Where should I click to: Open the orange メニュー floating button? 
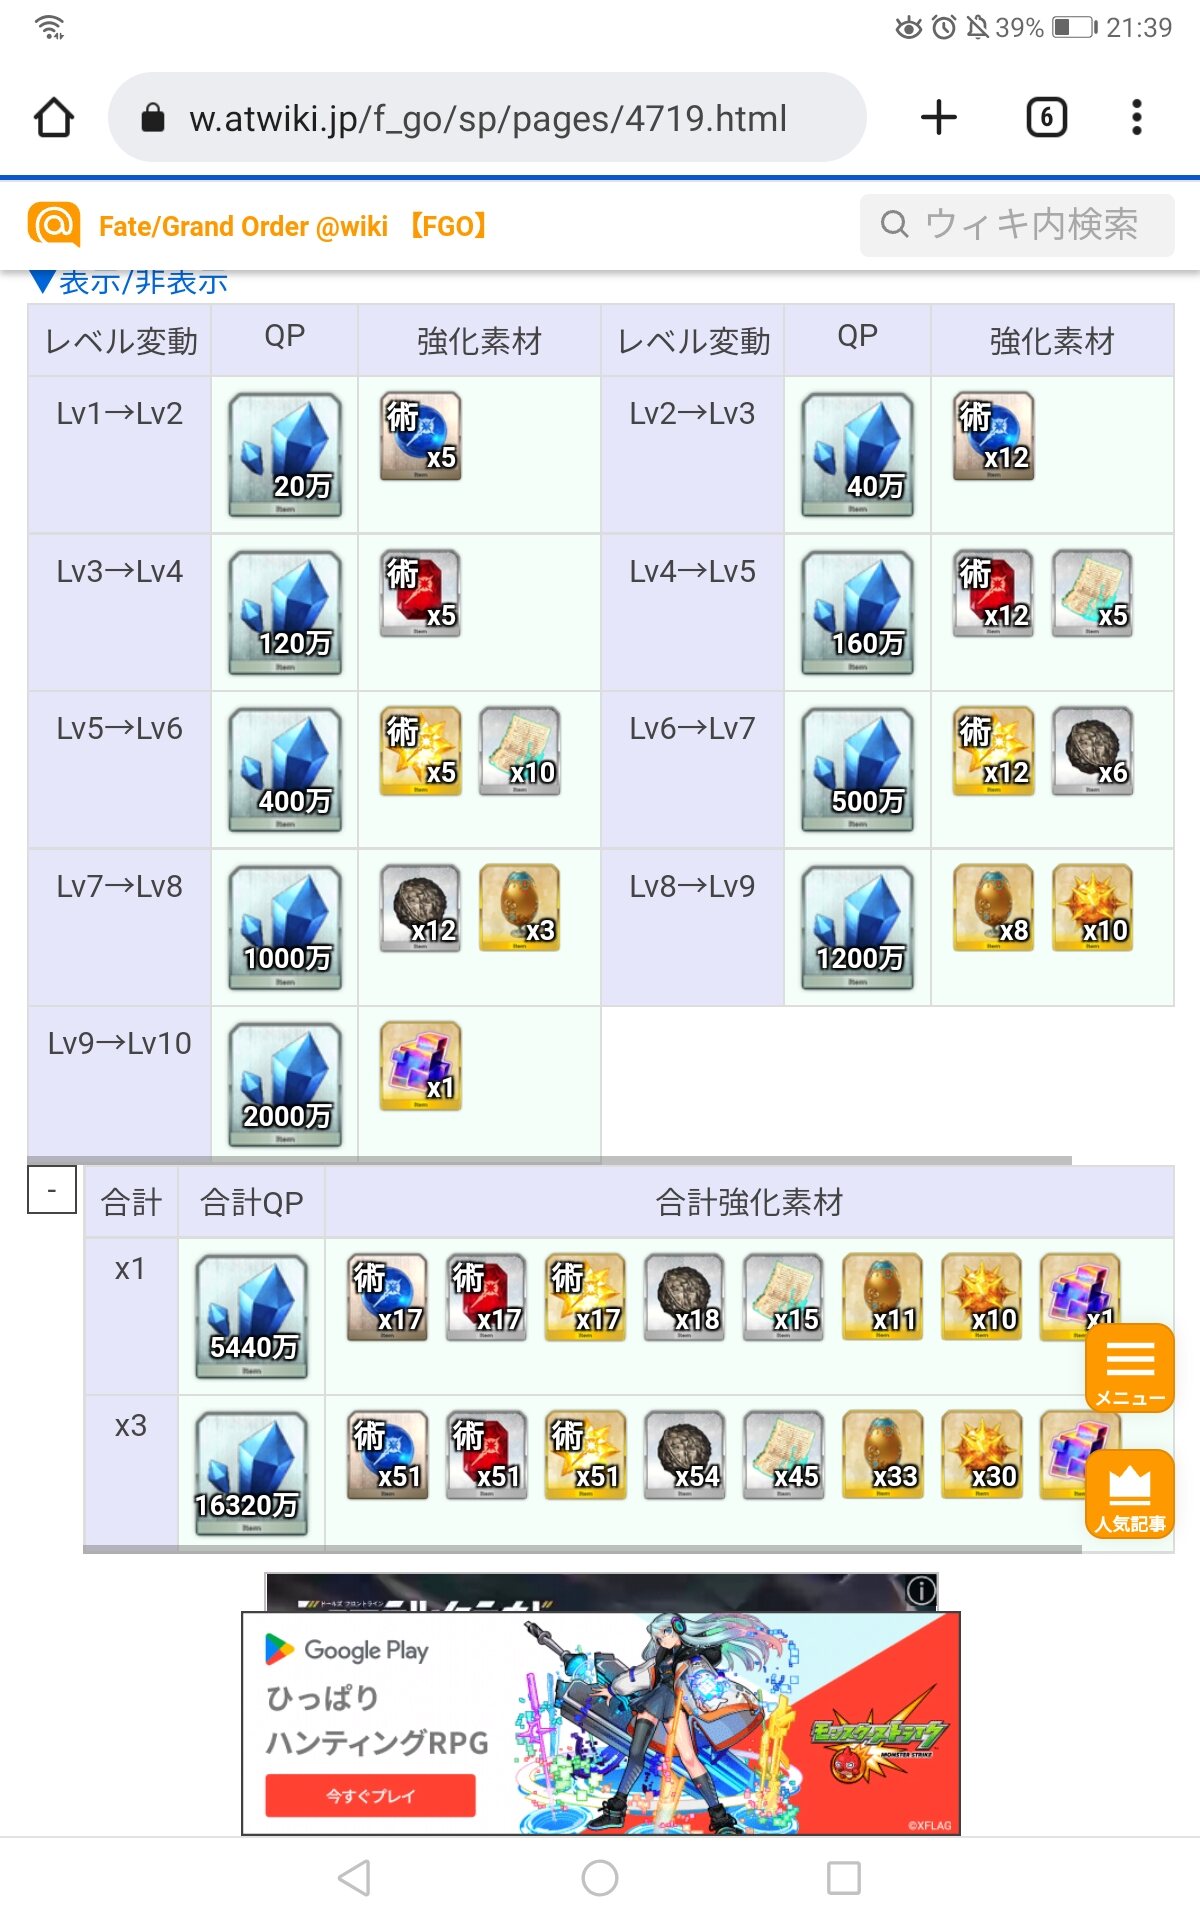pos(1130,1368)
